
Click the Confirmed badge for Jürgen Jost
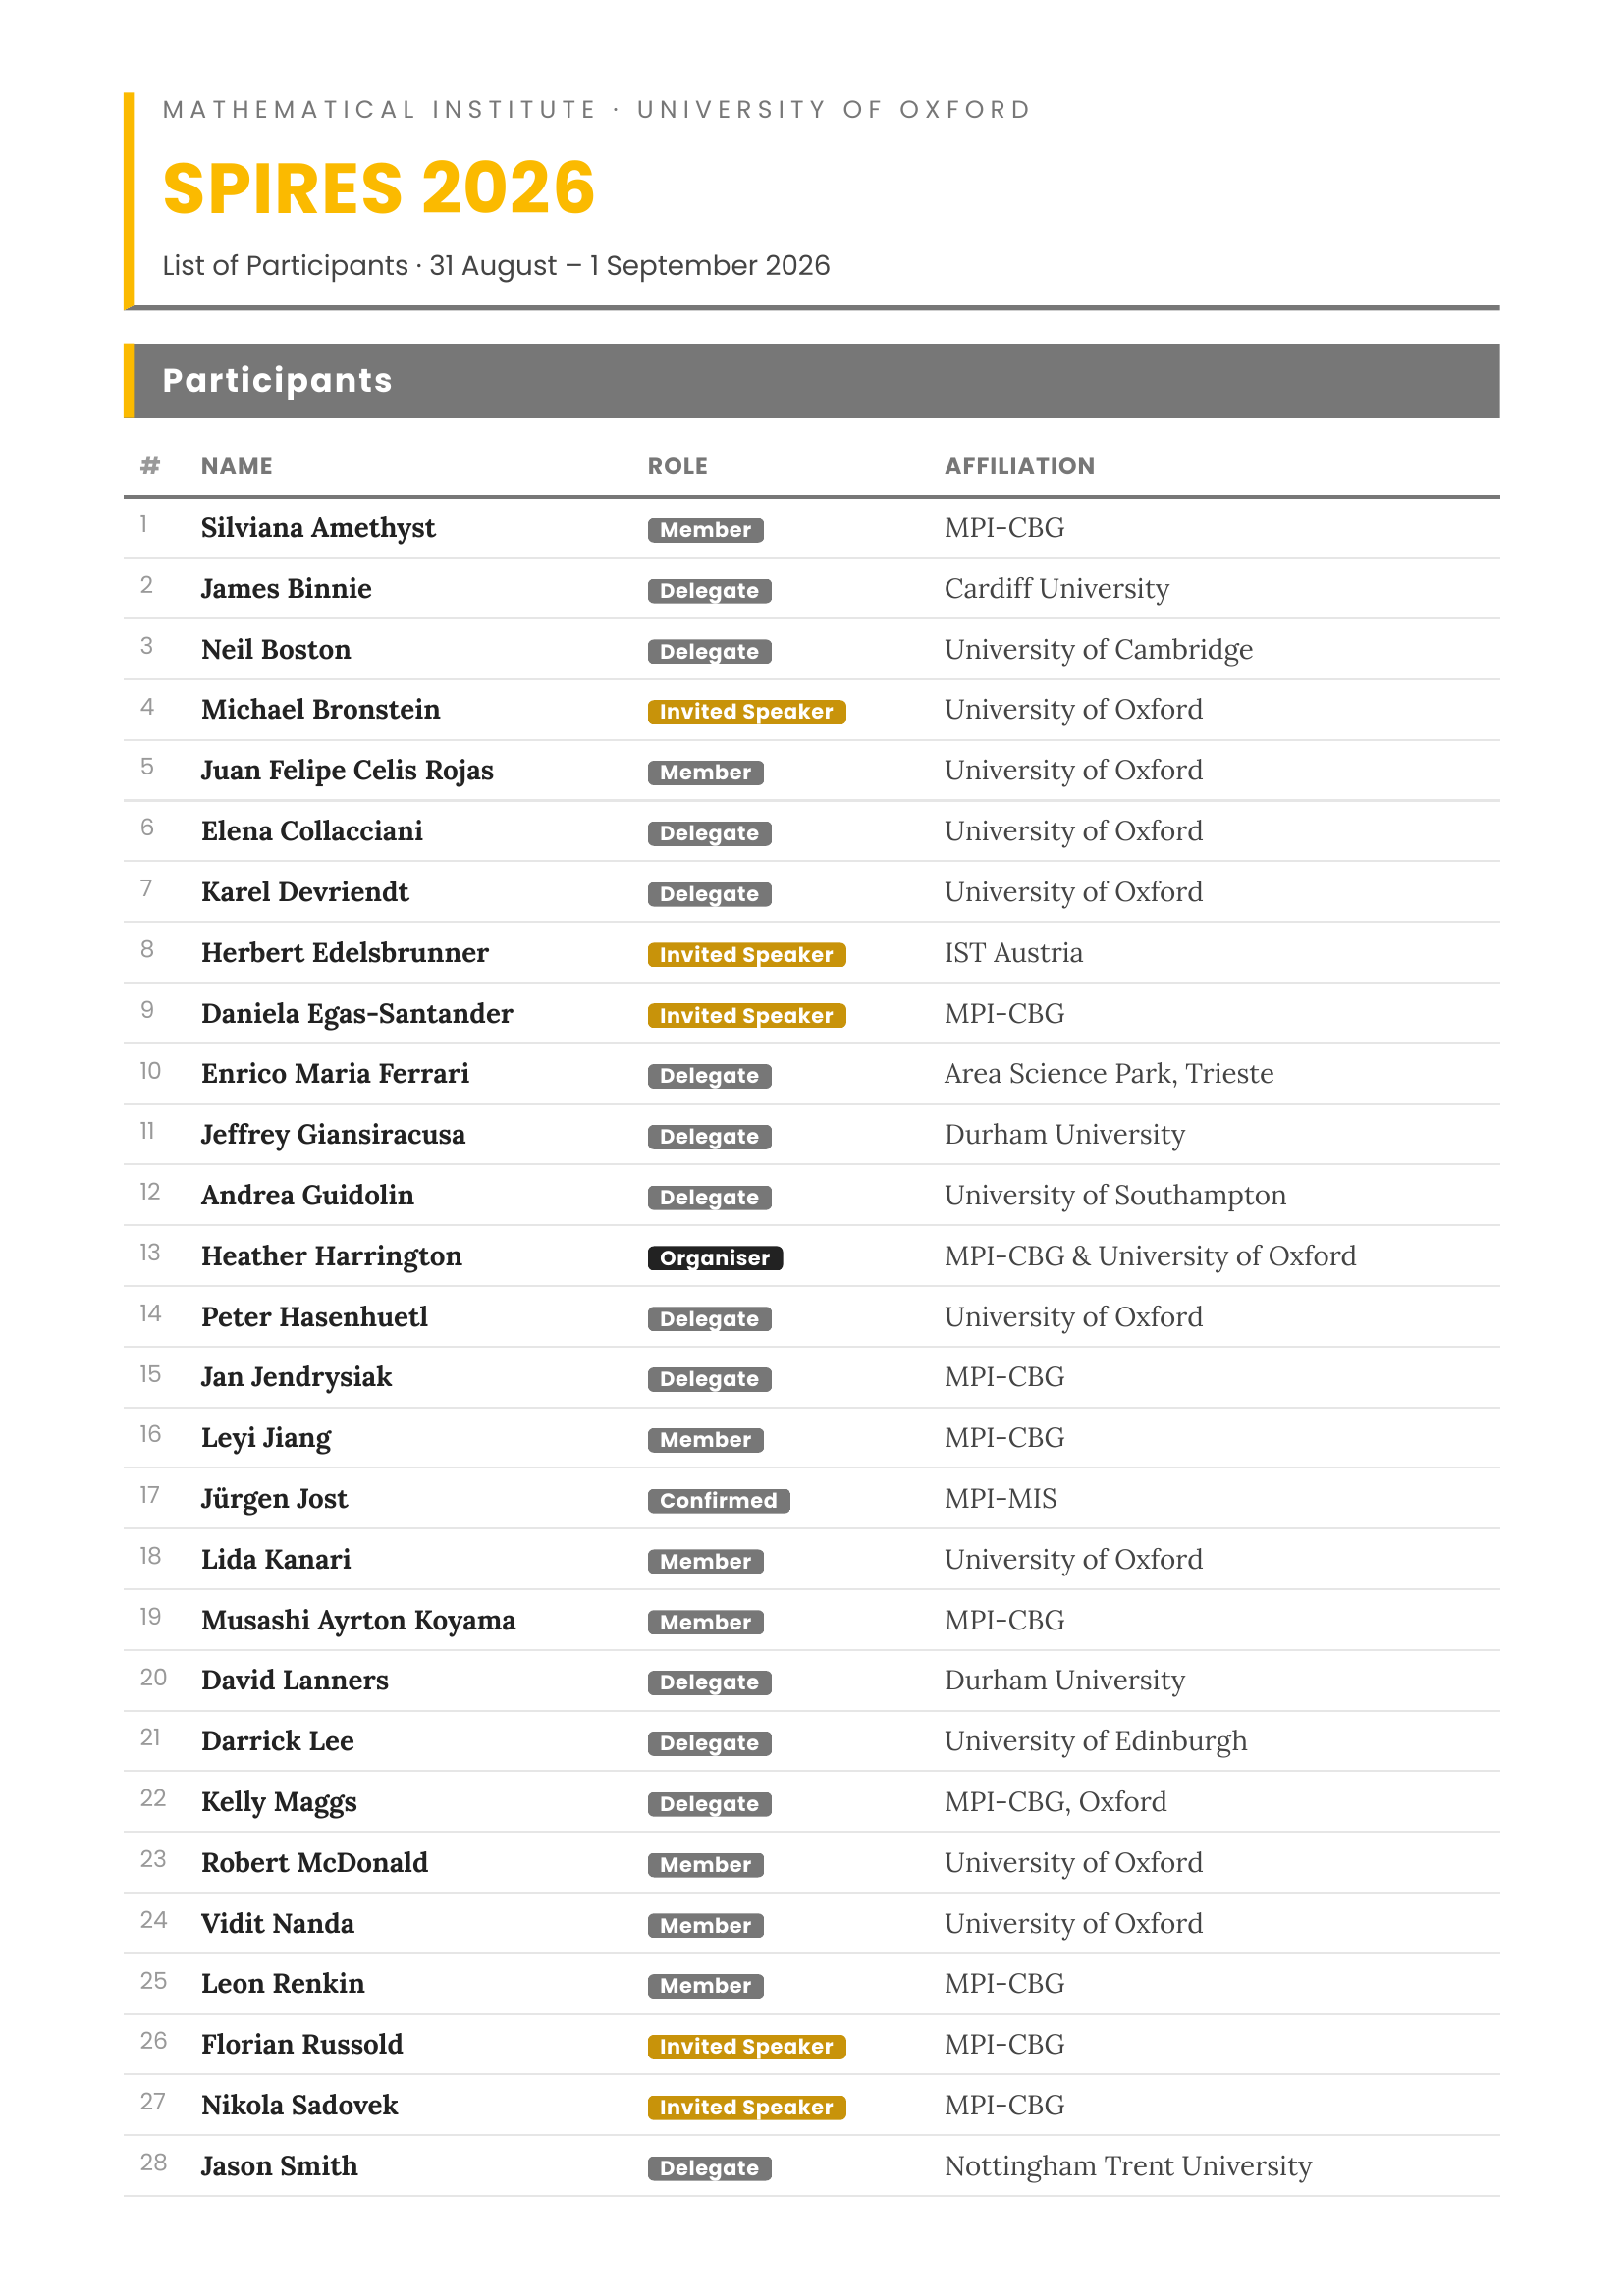(718, 1500)
